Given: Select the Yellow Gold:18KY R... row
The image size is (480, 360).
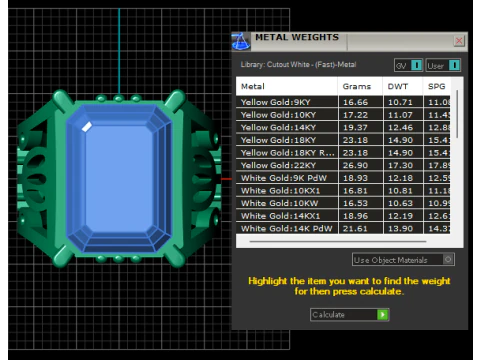Looking at the screenshot, I should (343, 153).
